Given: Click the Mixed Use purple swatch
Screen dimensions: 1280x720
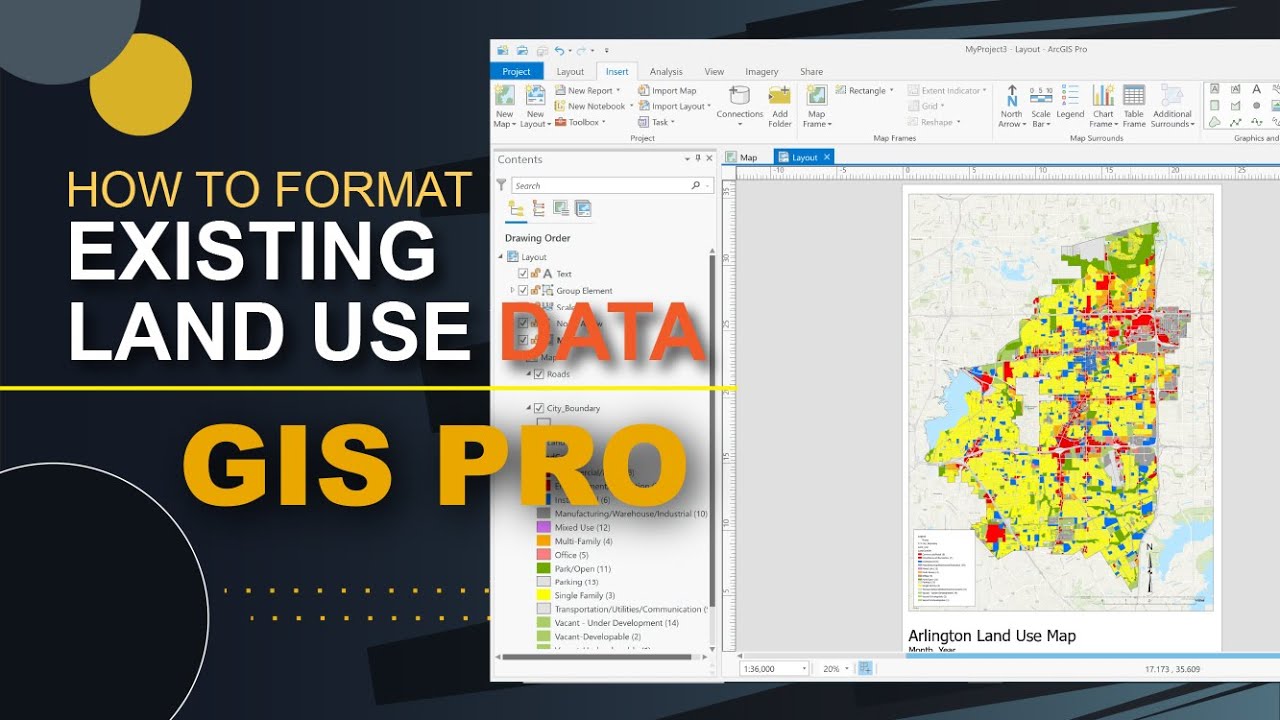Looking at the screenshot, I should (x=544, y=527).
